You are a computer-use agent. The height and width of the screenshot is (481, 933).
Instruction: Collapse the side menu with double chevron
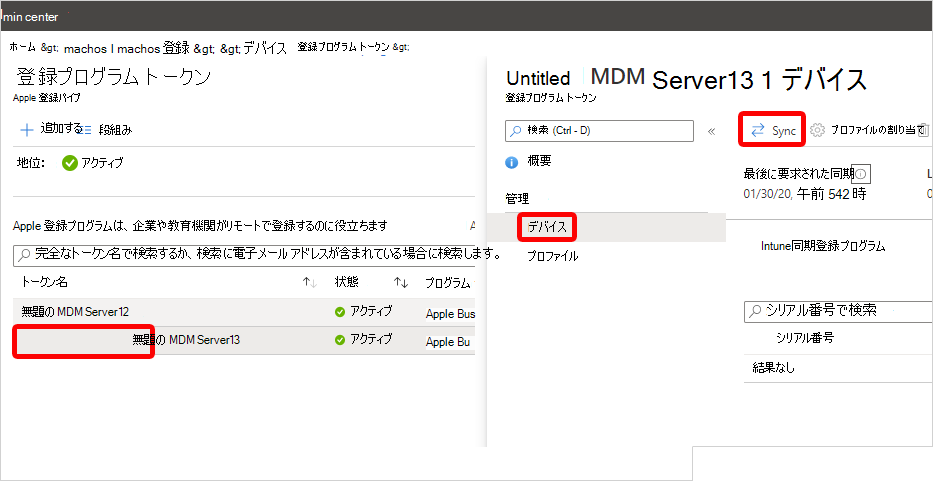tap(711, 131)
